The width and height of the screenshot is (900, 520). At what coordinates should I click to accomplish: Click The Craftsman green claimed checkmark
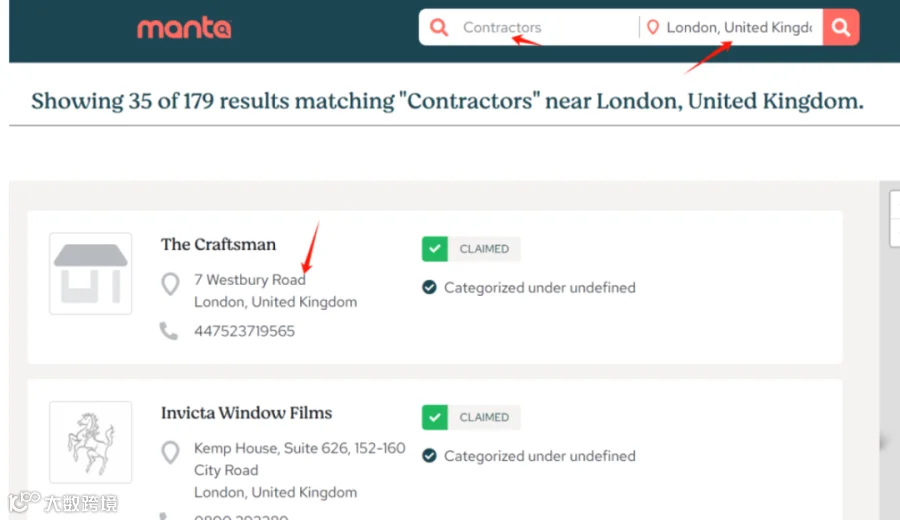coord(435,249)
